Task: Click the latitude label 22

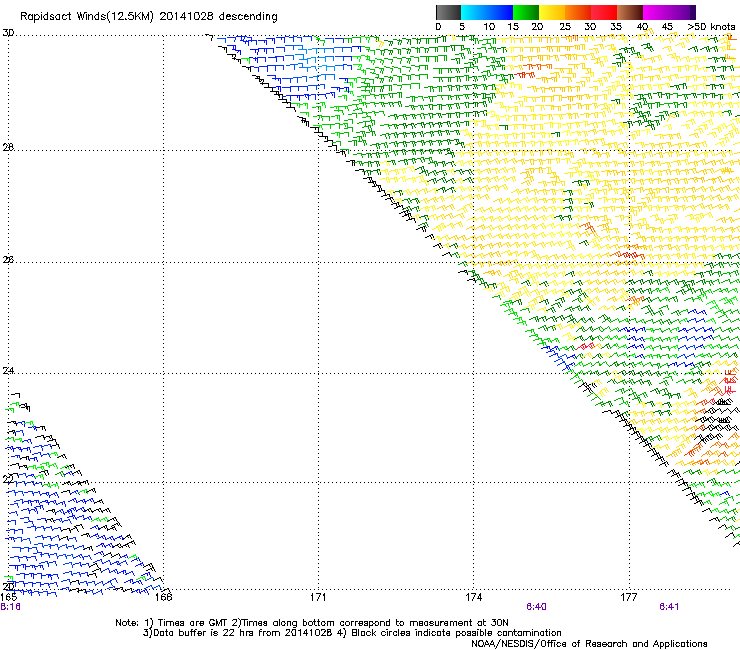Action: pos(8,479)
